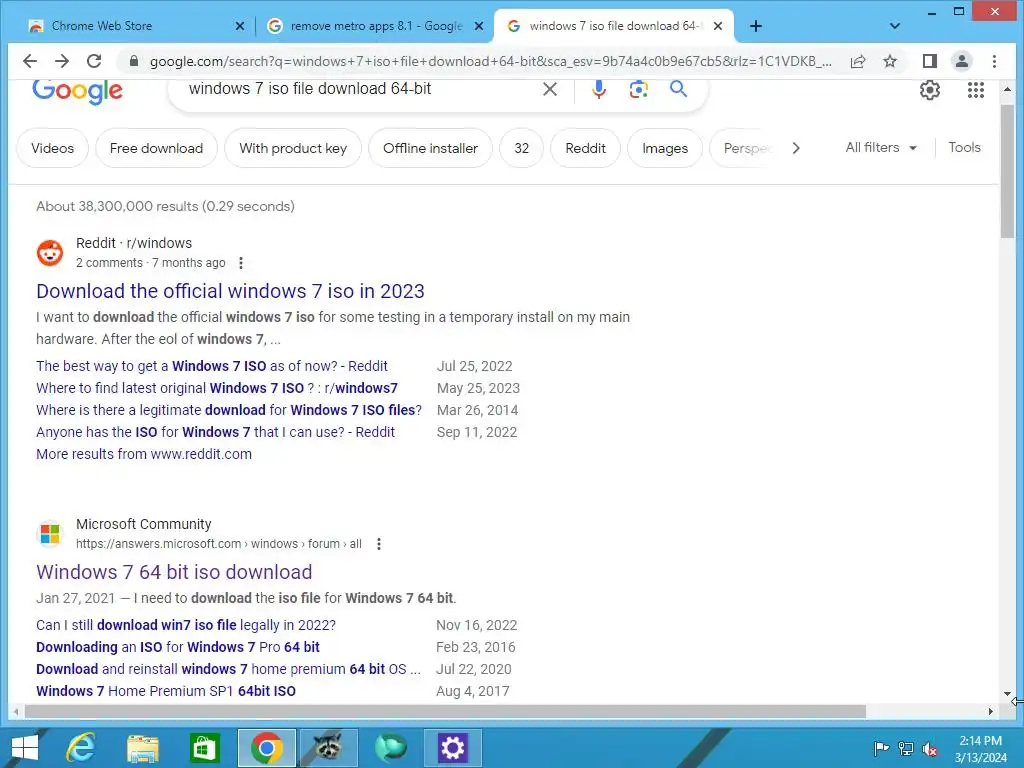Switch to the Chrome Web Store tab
Viewport: 1024px width, 768px height.
(x=134, y=26)
